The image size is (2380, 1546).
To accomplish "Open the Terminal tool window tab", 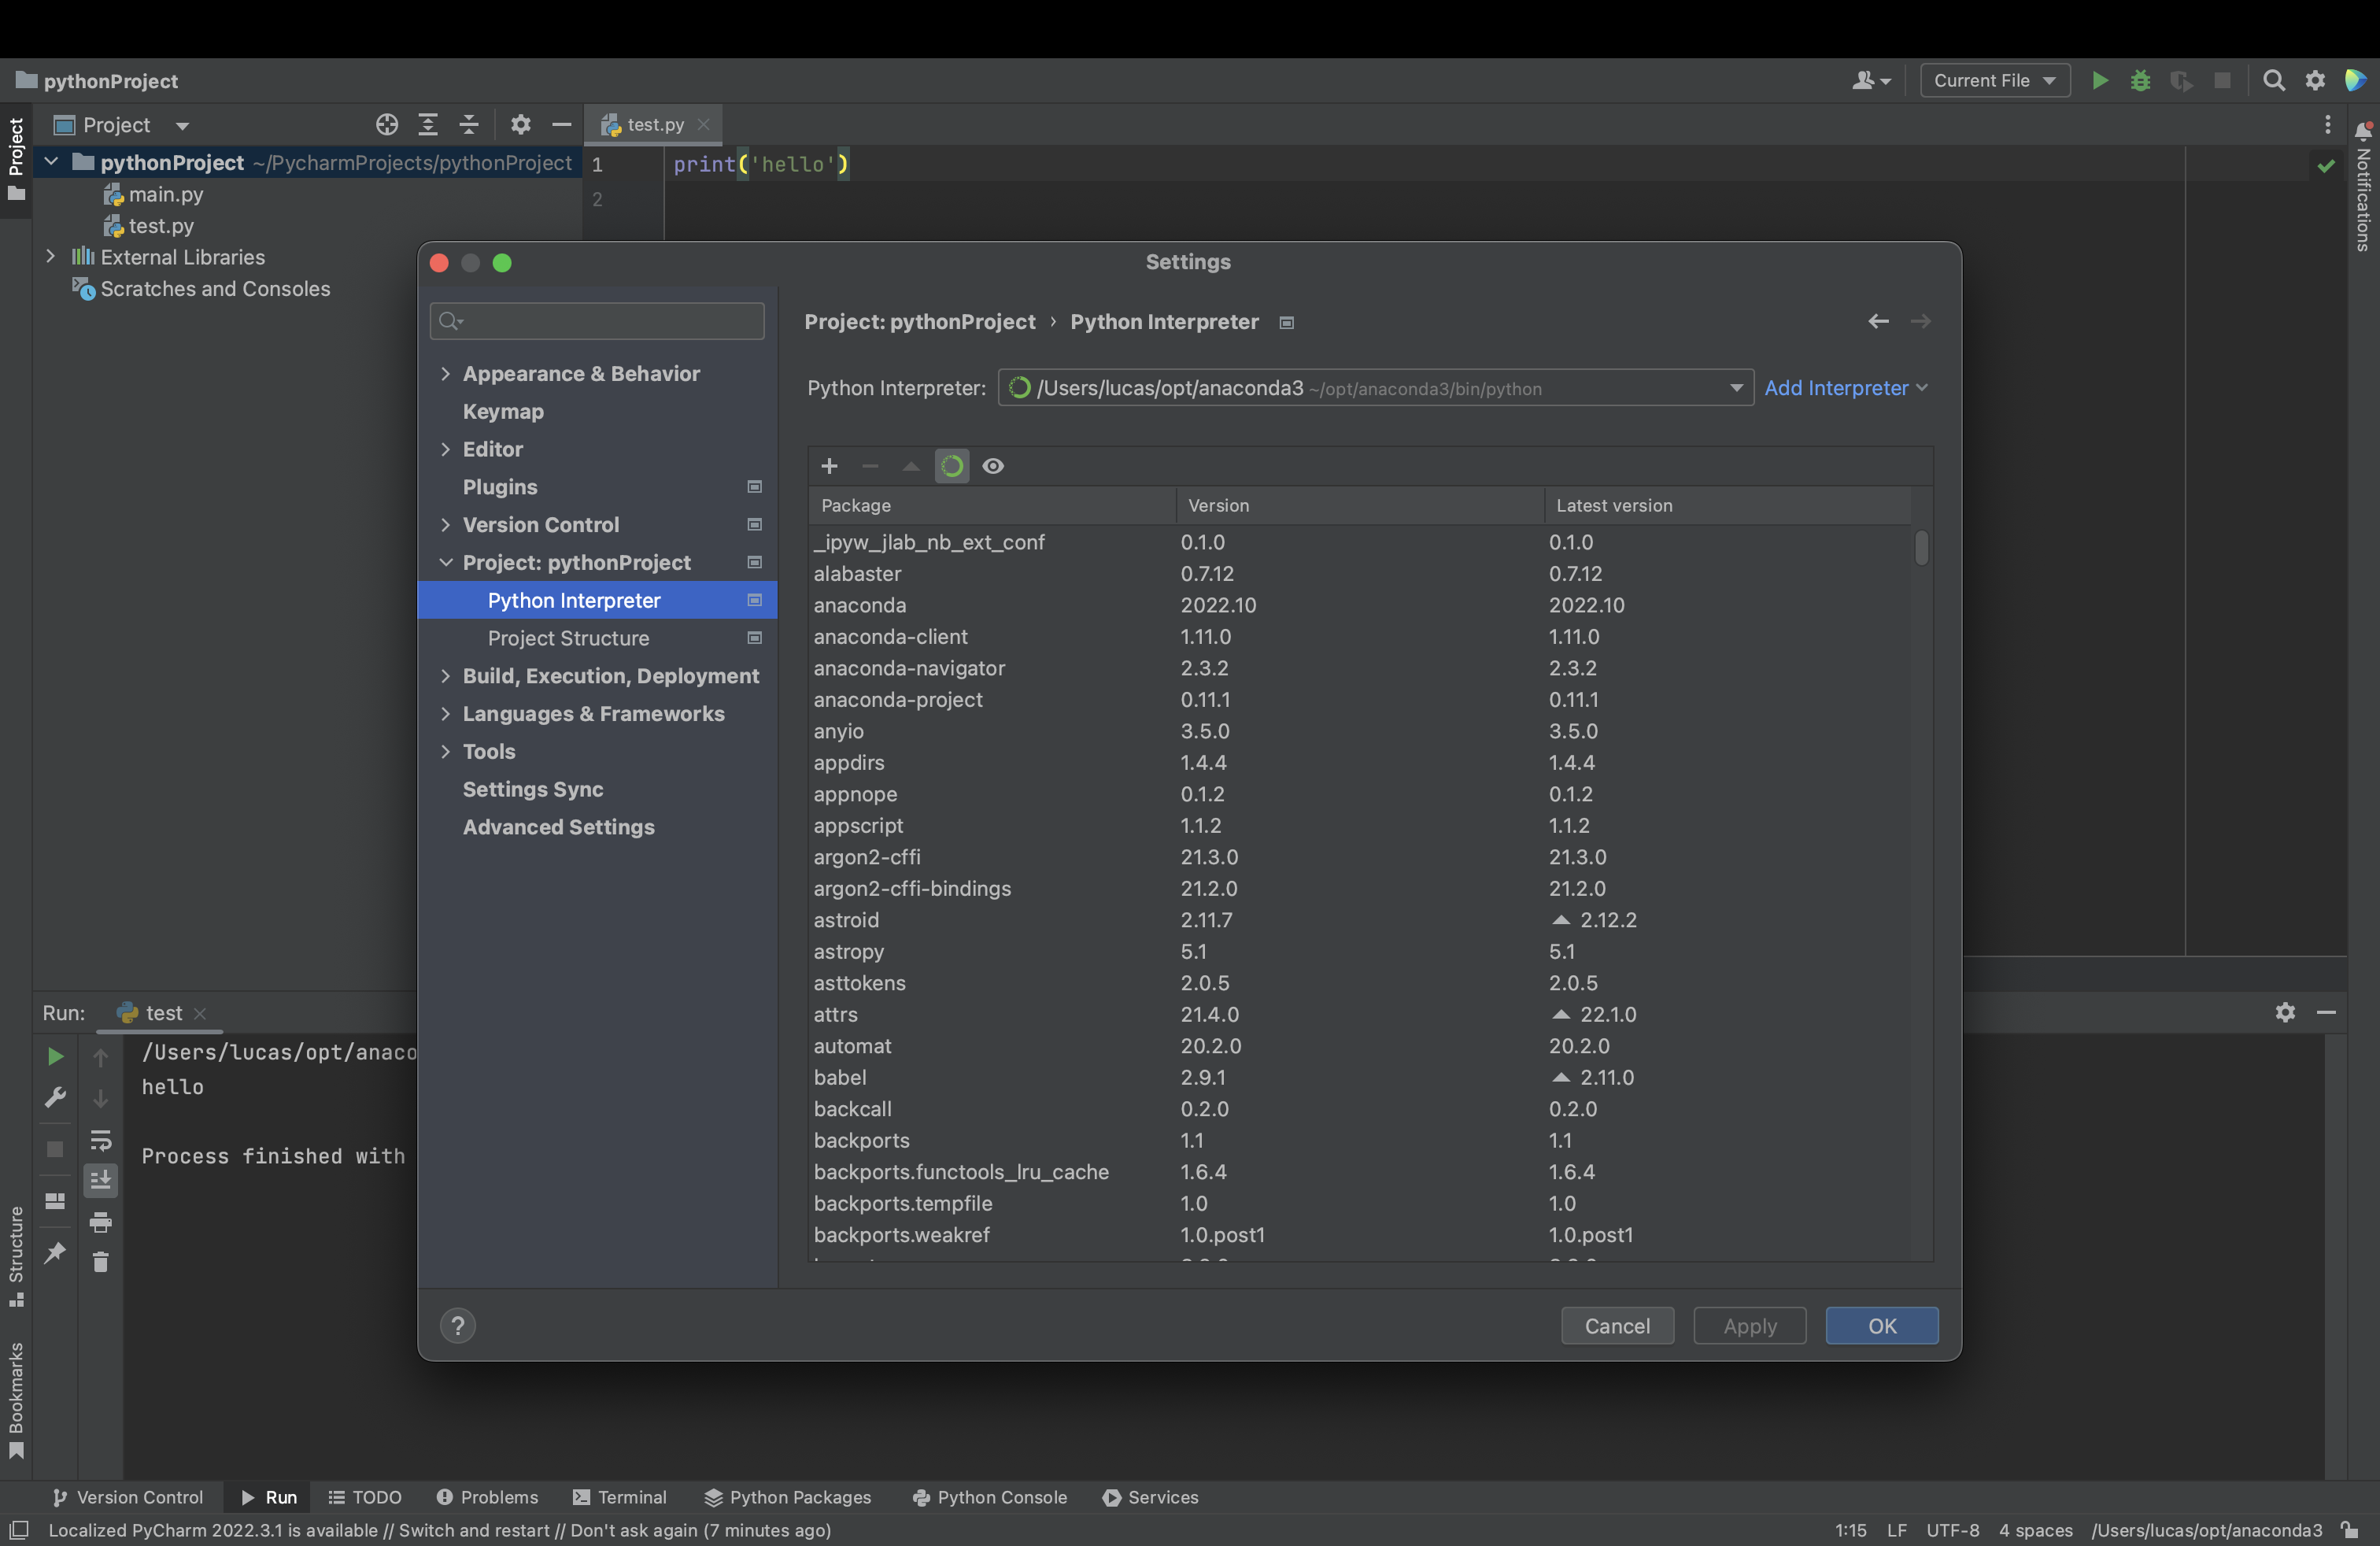I will 620,1497.
